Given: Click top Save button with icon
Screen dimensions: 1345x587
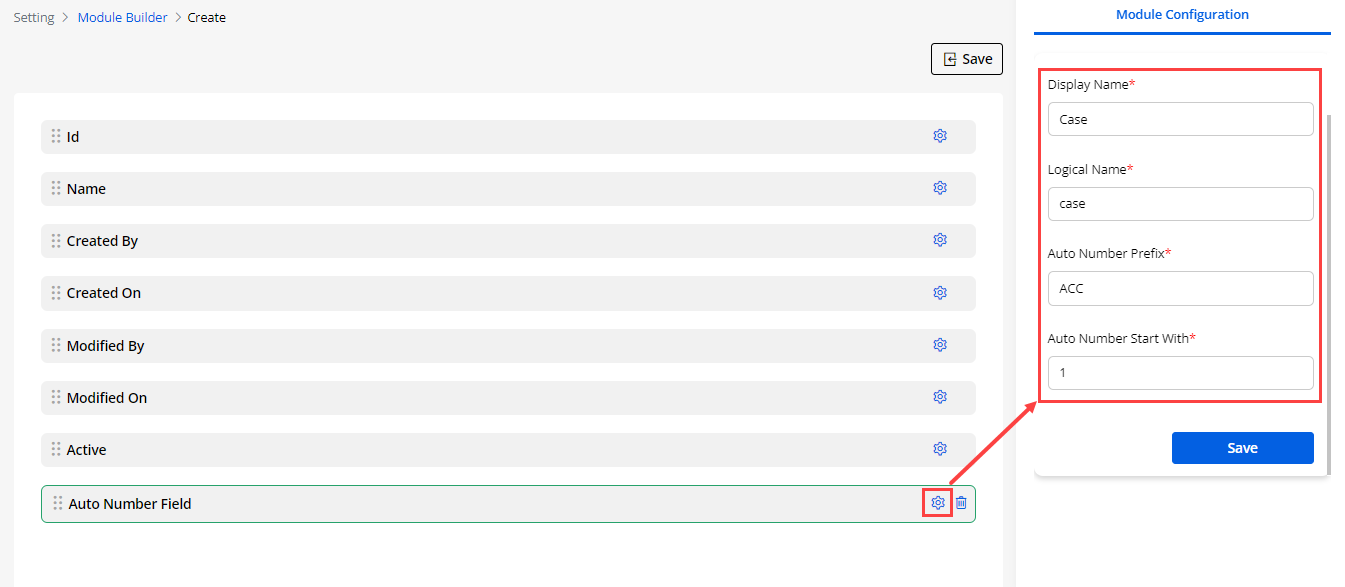Looking at the screenshot, I should [x=967, y=59].
